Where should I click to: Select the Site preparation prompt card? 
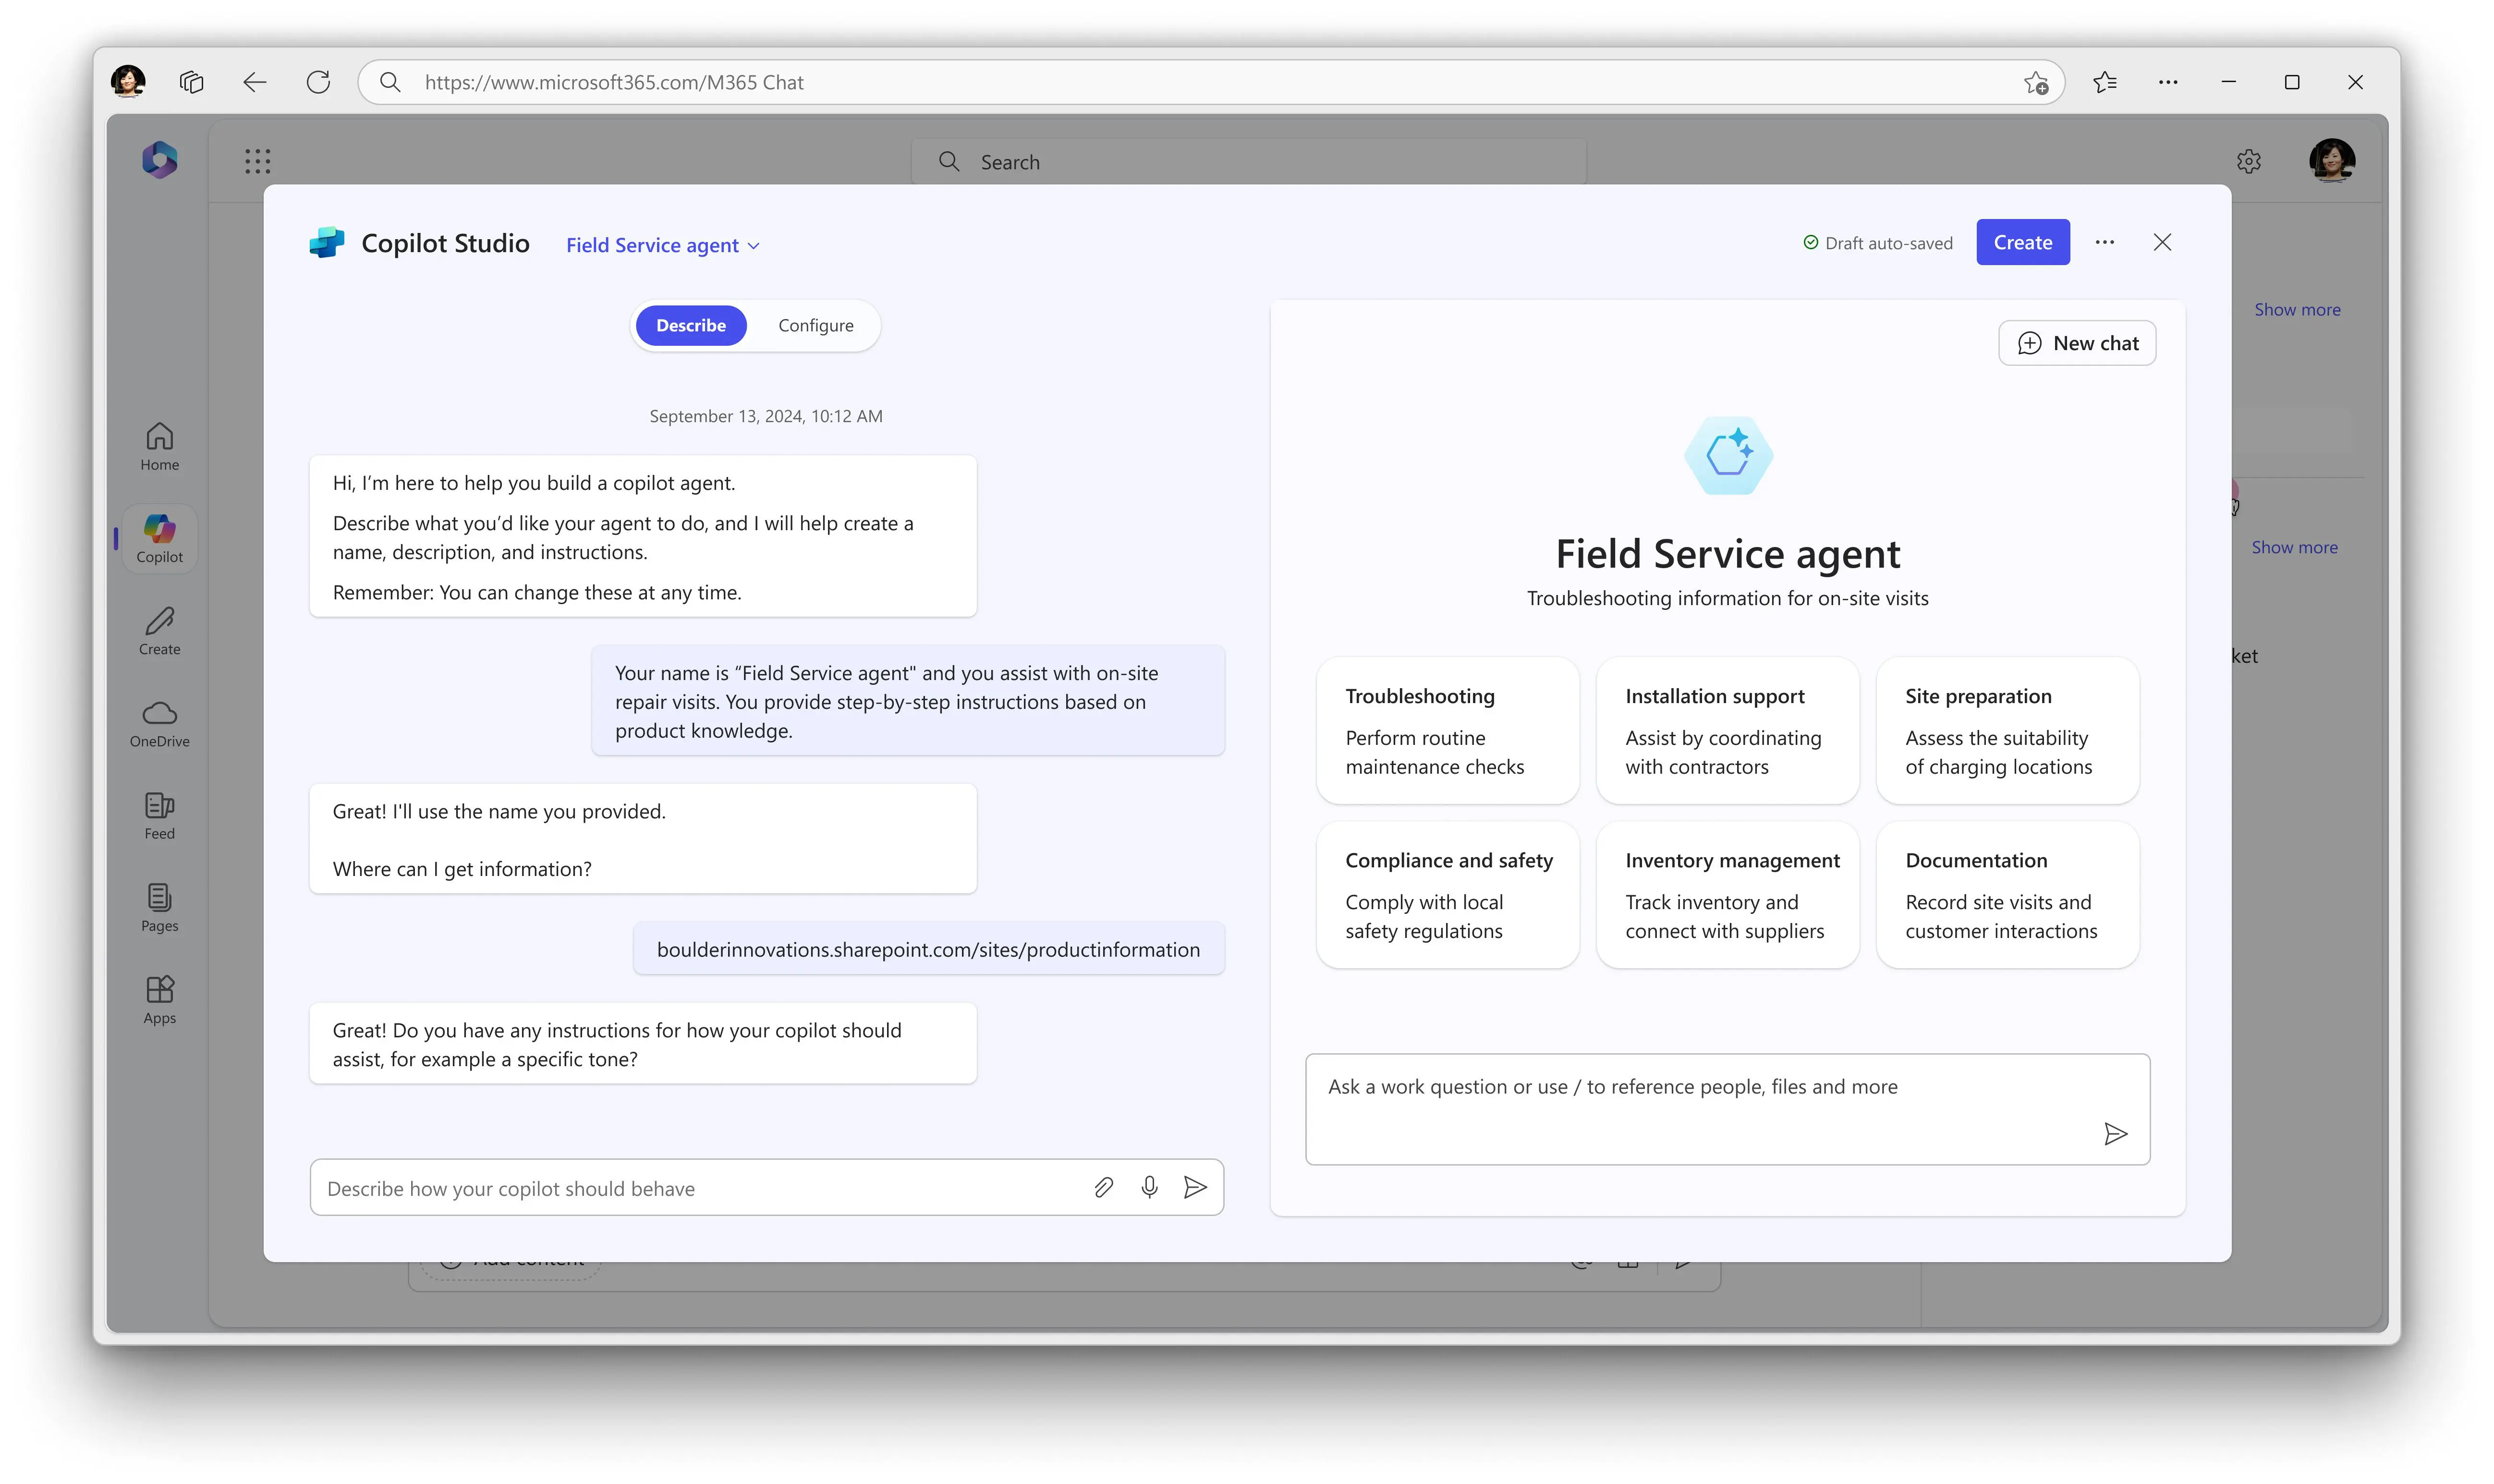pos(2007,730)
